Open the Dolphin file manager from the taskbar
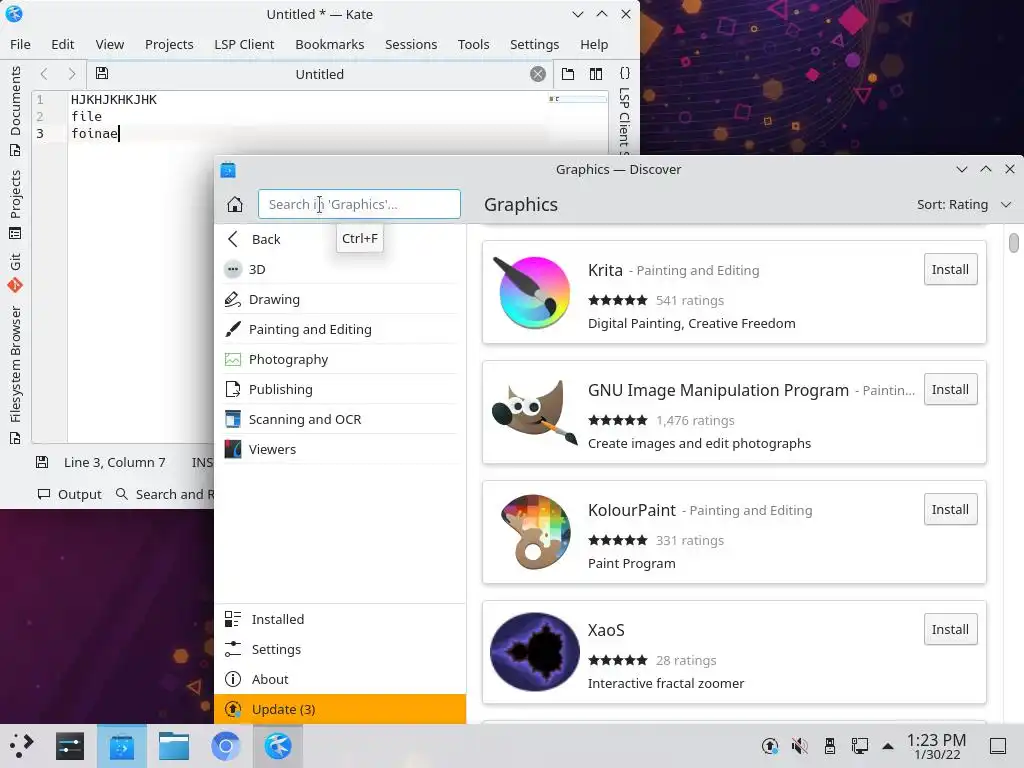 point(174,746)
